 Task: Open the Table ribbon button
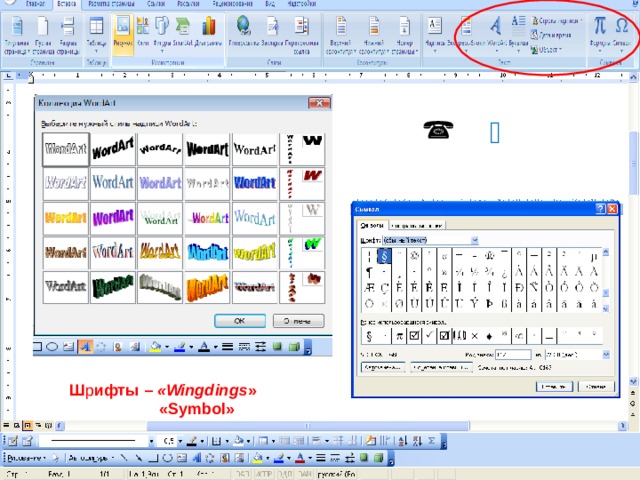pyautogui.click(x=96, y=35)
